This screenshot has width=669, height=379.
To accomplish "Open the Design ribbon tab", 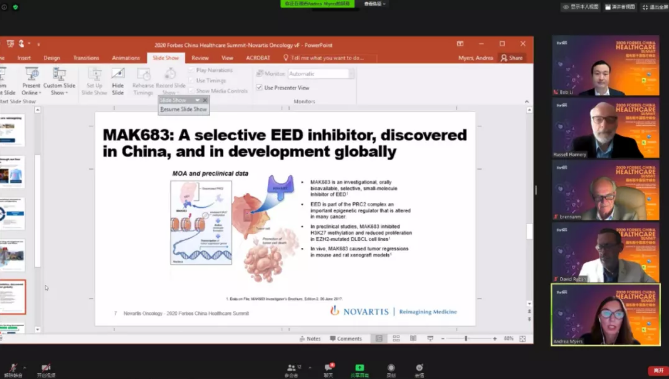I will click(x=52, y=58).
